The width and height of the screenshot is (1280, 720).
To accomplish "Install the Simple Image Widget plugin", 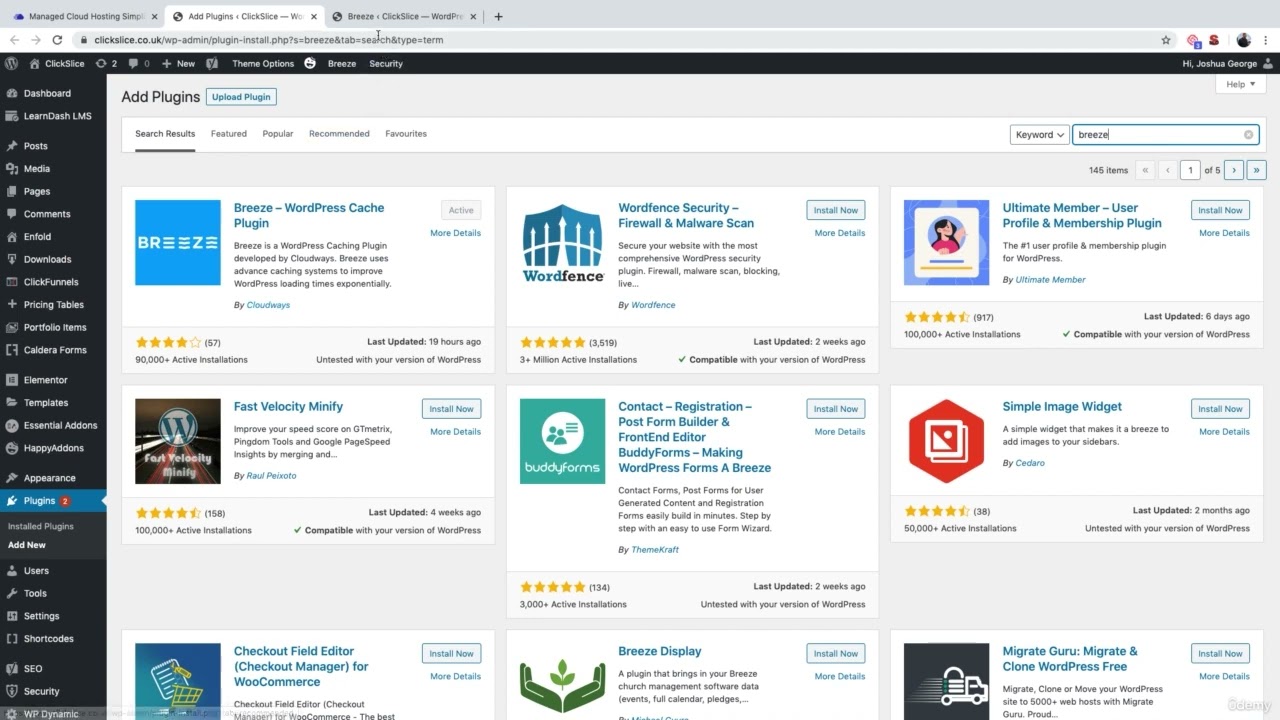I will tap(1220, 409).
